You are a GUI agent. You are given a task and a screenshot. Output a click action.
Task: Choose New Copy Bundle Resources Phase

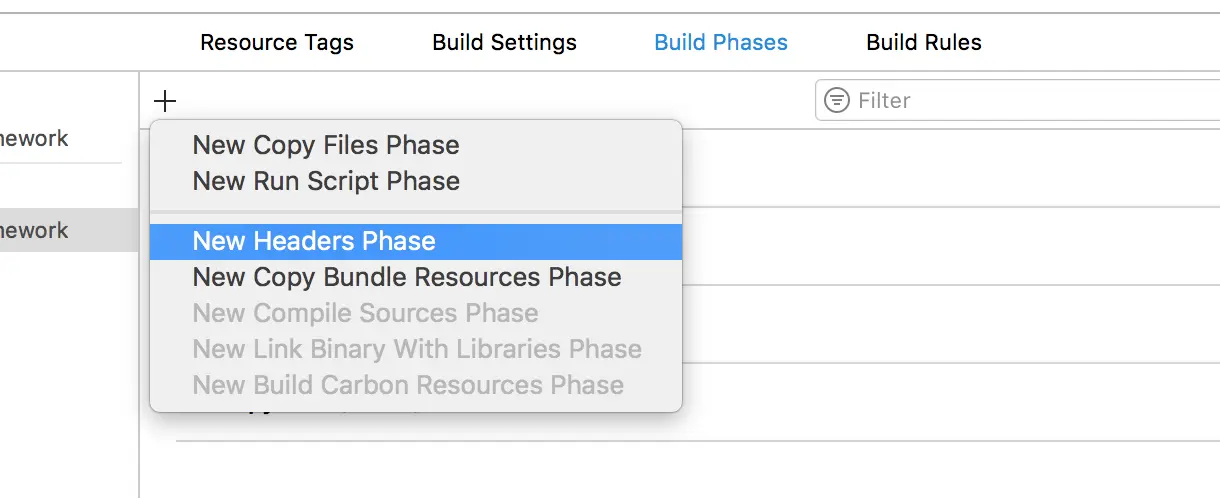[407, 277]
